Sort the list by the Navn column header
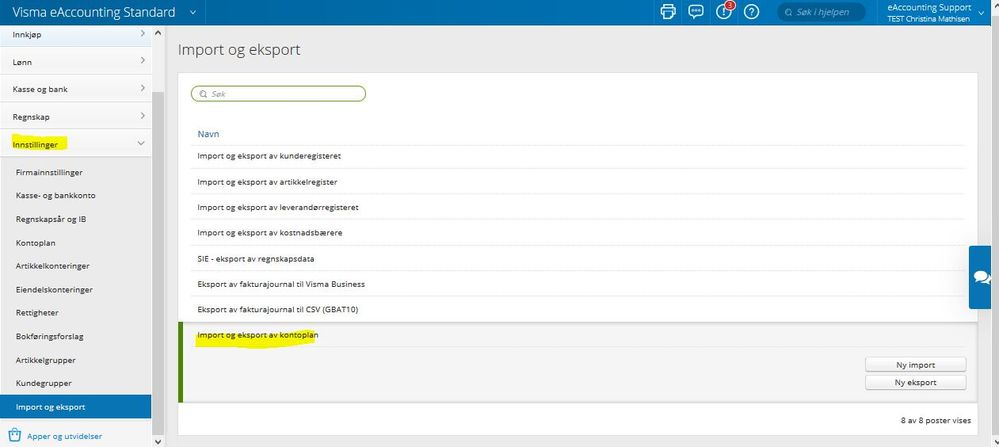Image resolution: width=999 pixels, height=447 pixels. 208,134
